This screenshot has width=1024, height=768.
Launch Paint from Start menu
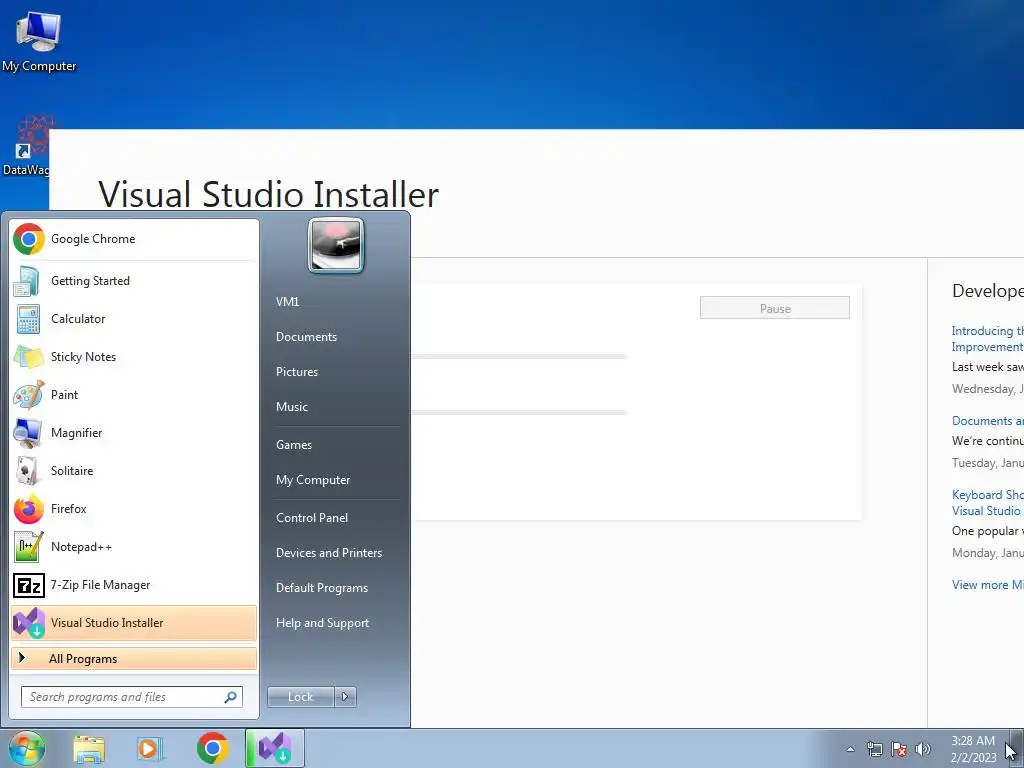tap(133, 394)
